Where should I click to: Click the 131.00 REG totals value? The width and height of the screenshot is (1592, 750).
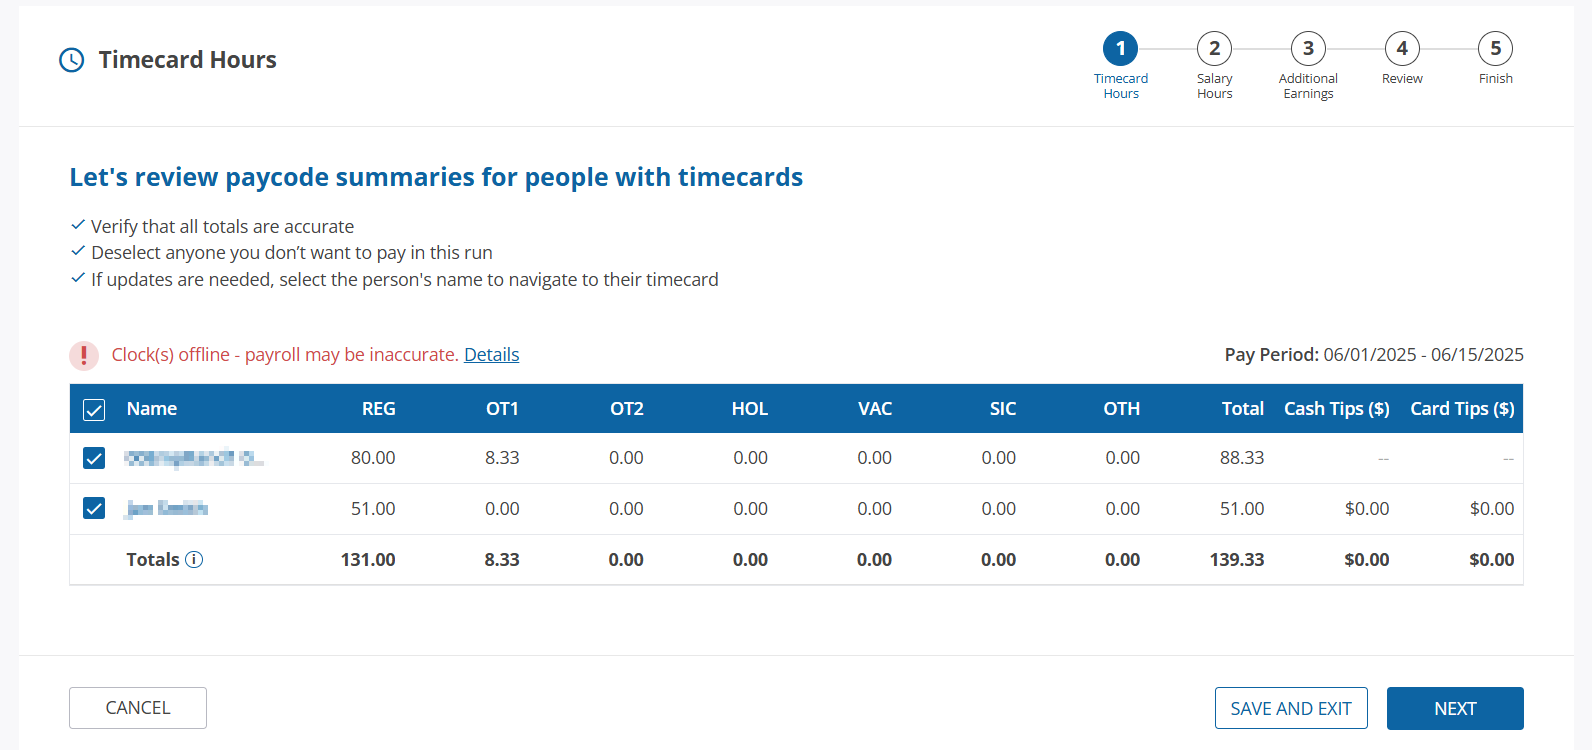click(x=368, y=560)
